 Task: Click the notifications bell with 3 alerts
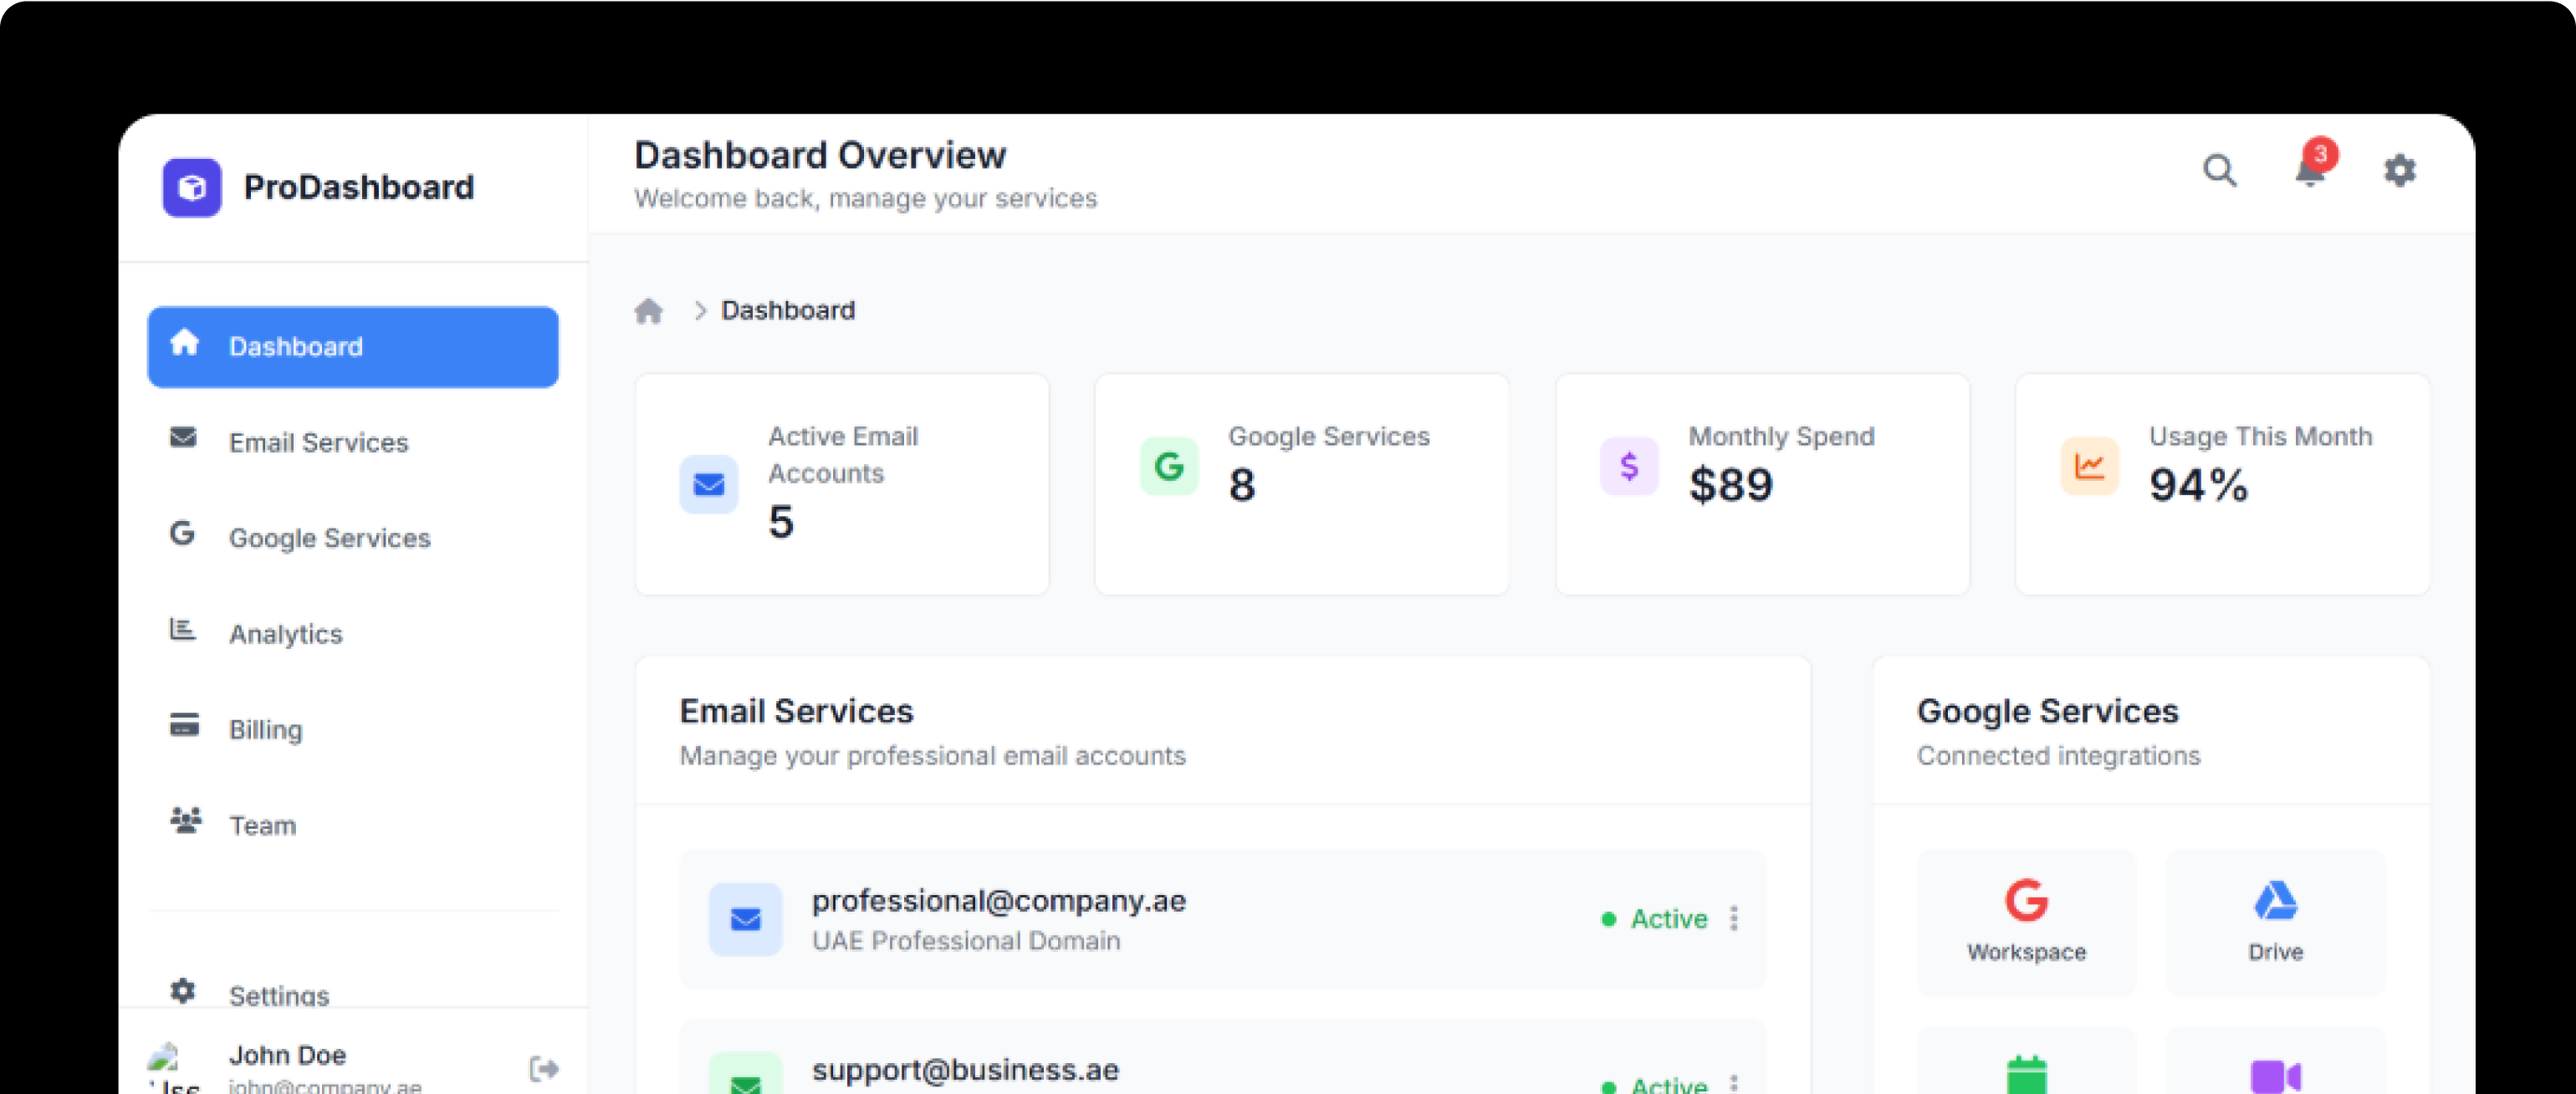coord(2309,172)
